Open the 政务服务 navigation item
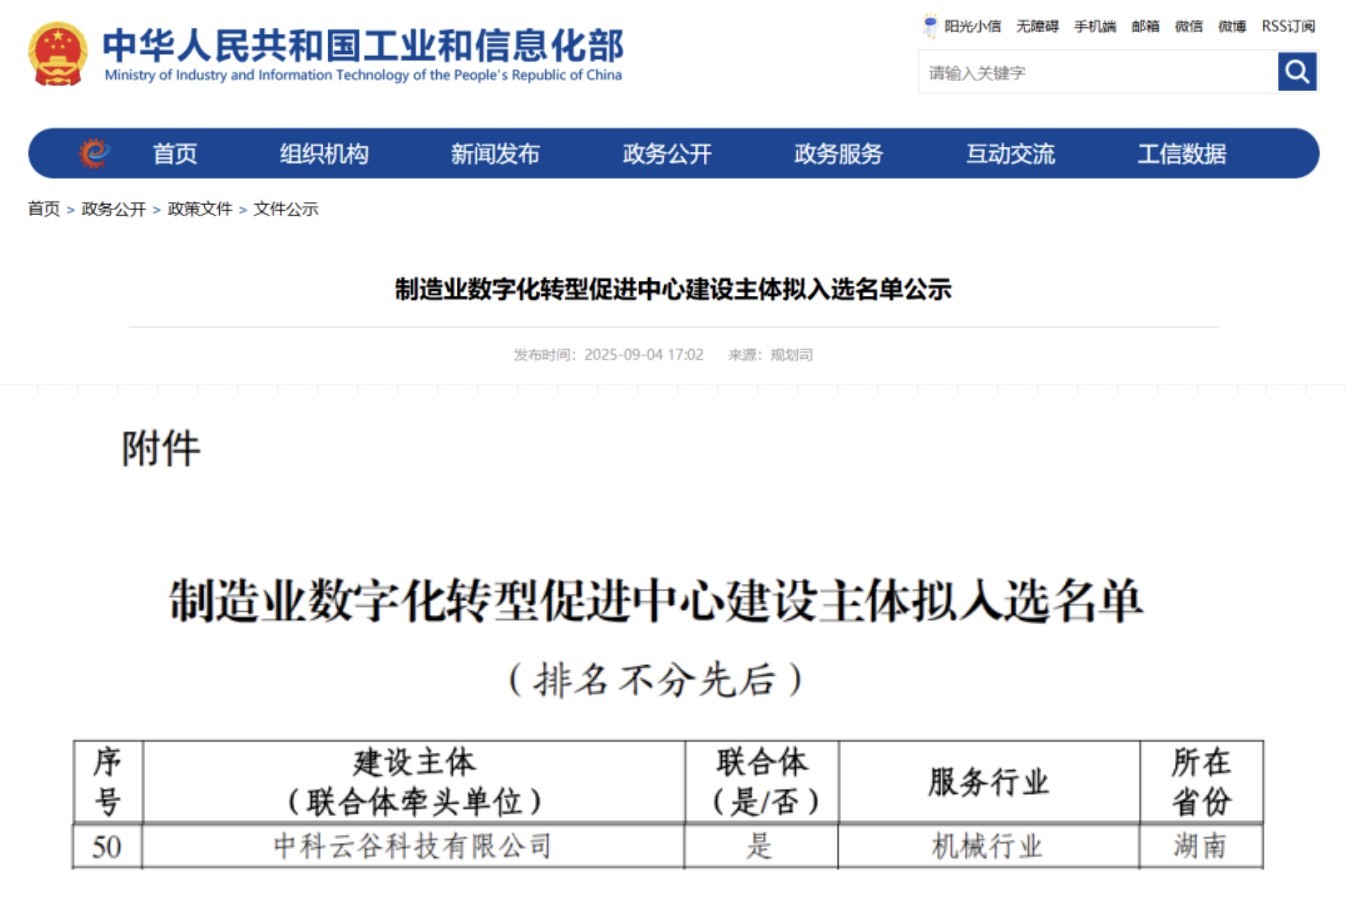This screenshot has height=912, width=1346. (838, 154)
